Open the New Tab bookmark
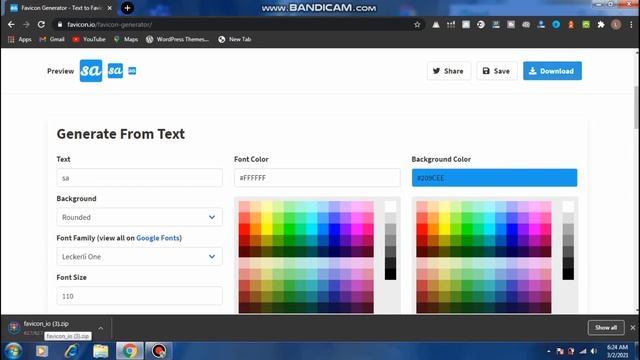Image resolution: width=640 pixels, height=360 pixels. point(235,39)
